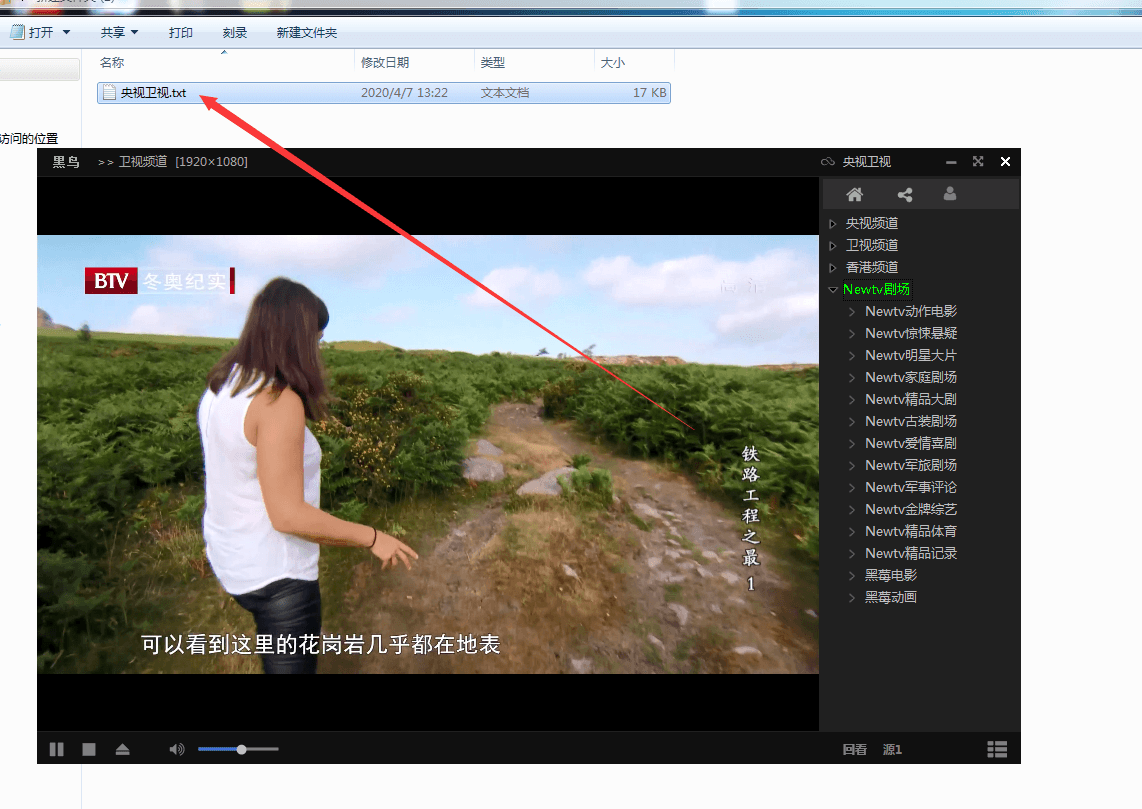This screenshot has width=1142, height=809.
Task: Open the Home tab icon
Action: [x=854, y=194]
